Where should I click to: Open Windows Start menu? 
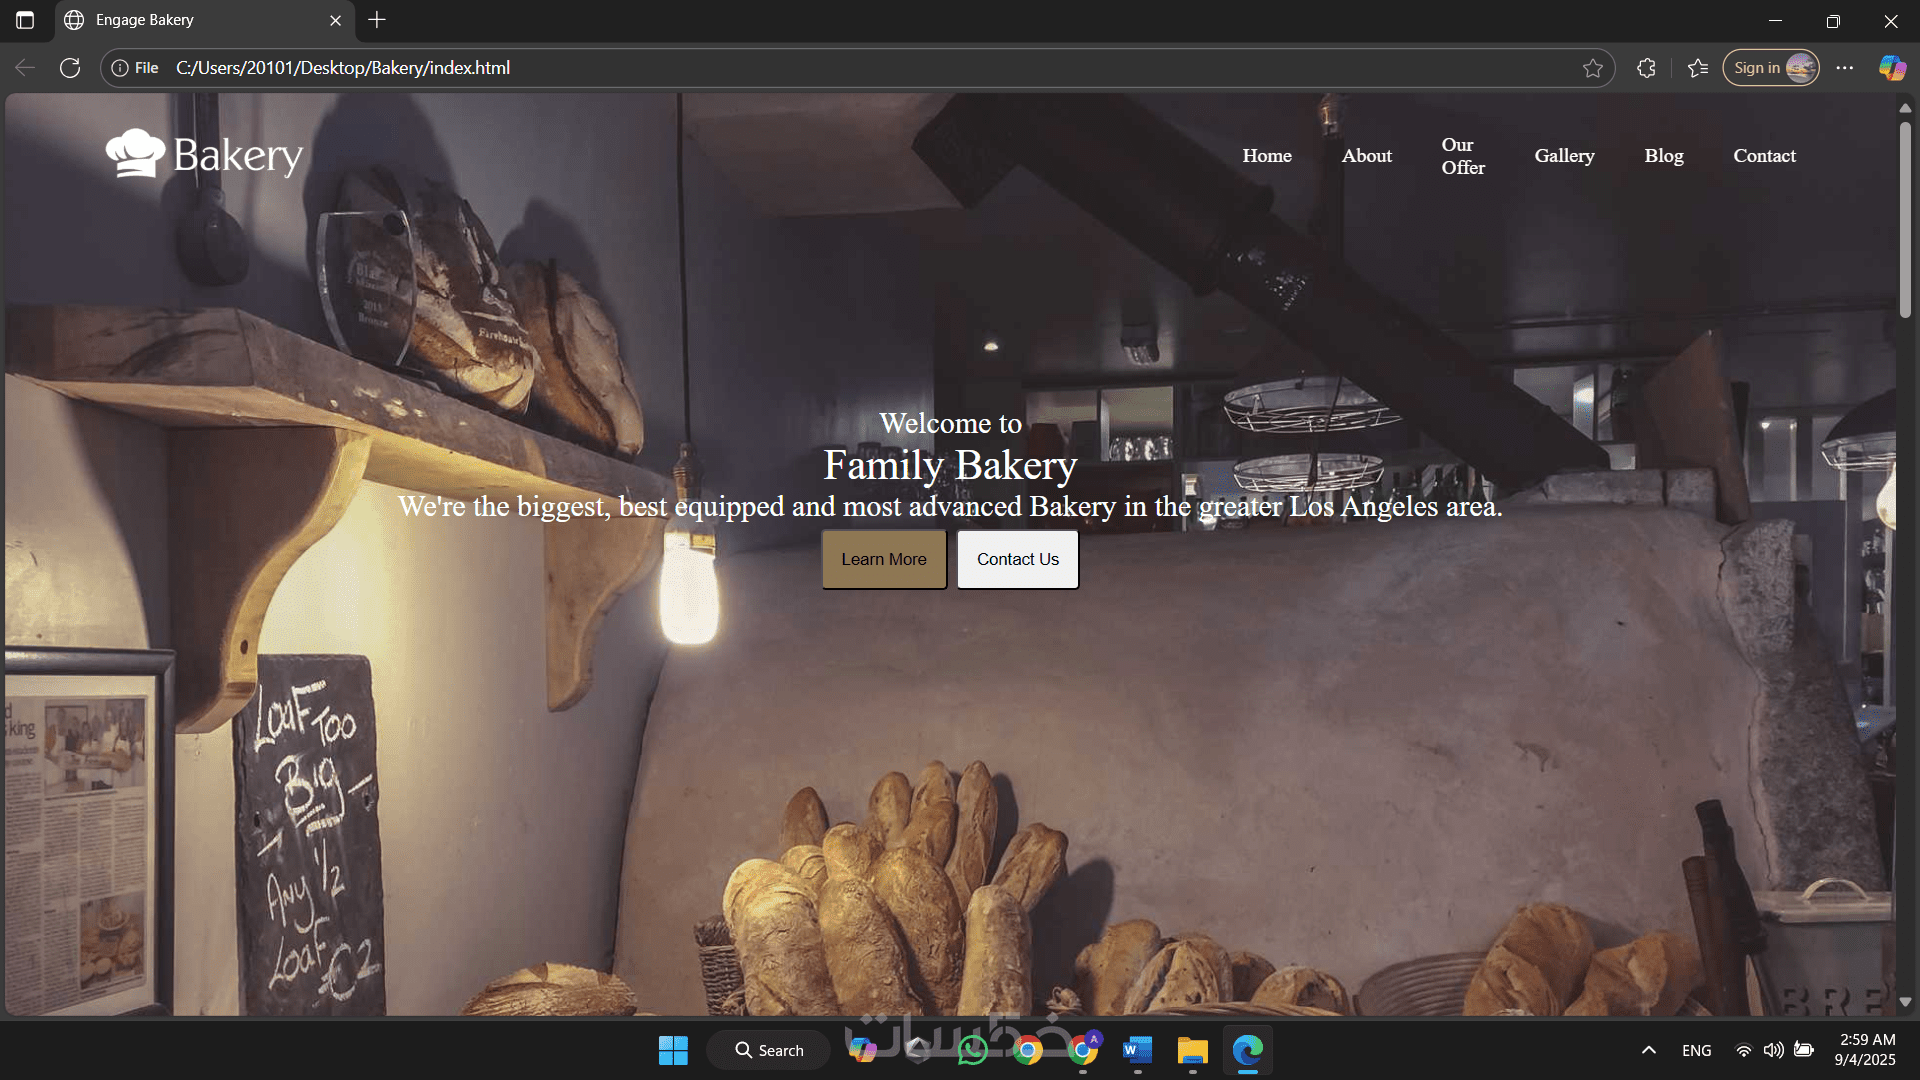[x=673, y=1050]
